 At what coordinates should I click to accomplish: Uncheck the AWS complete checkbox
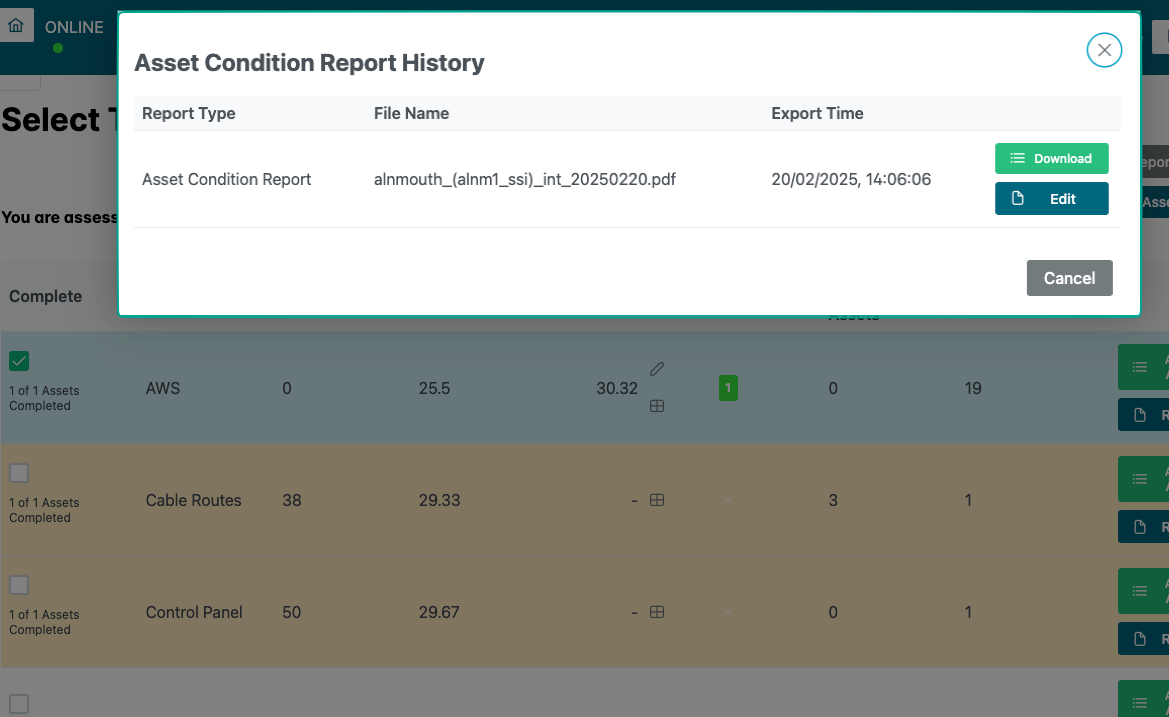click(19, 361)
